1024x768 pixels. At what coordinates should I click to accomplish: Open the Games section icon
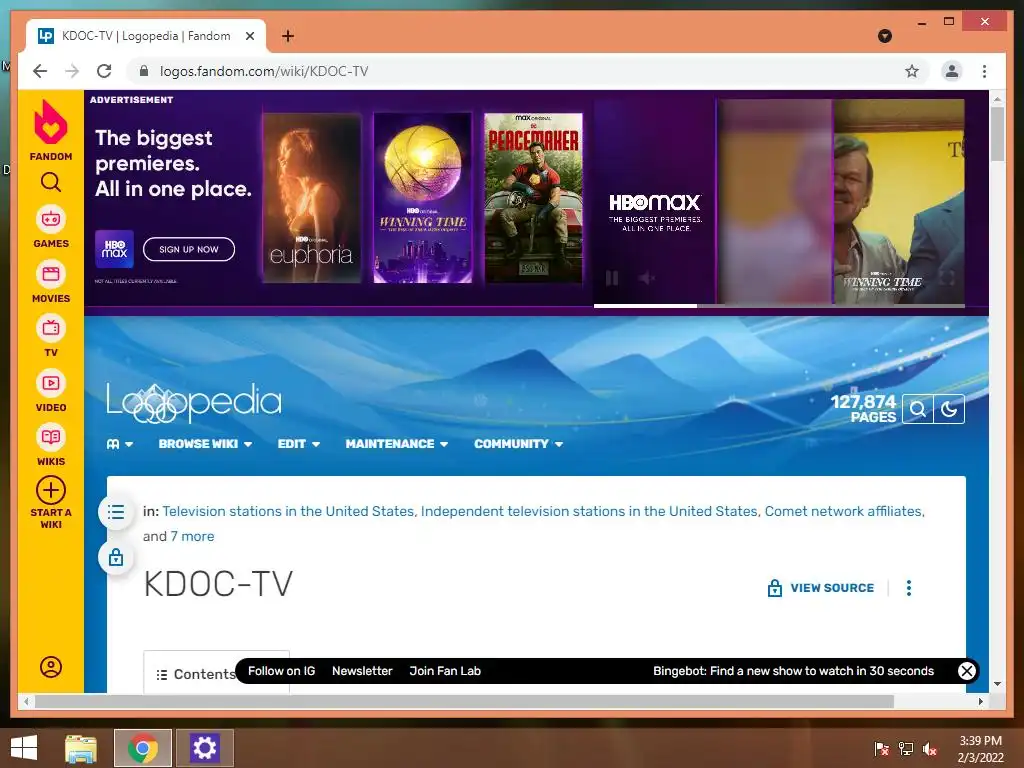[51, 219]
